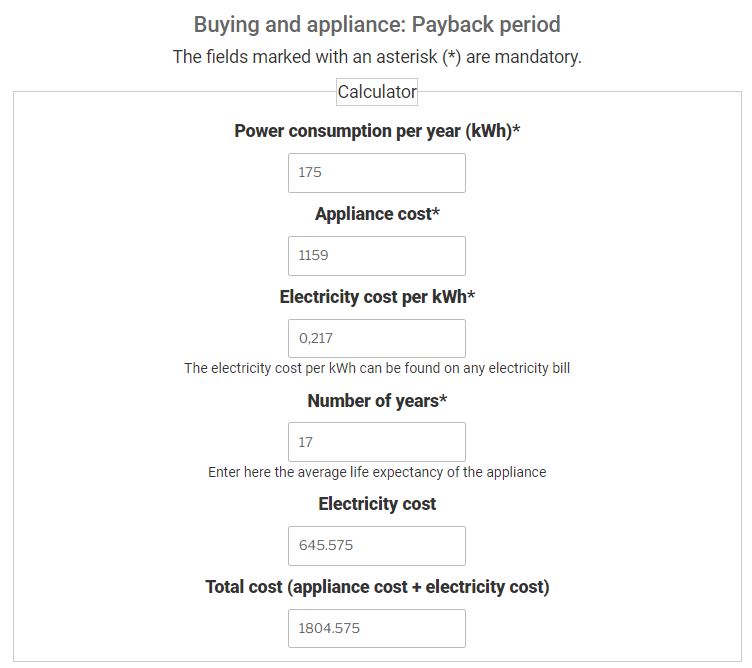Click the asterisk after 'Appliance cost'
The width and height of the screenshot is (752, 668).
pyautogui.click(x=436, y=212)
